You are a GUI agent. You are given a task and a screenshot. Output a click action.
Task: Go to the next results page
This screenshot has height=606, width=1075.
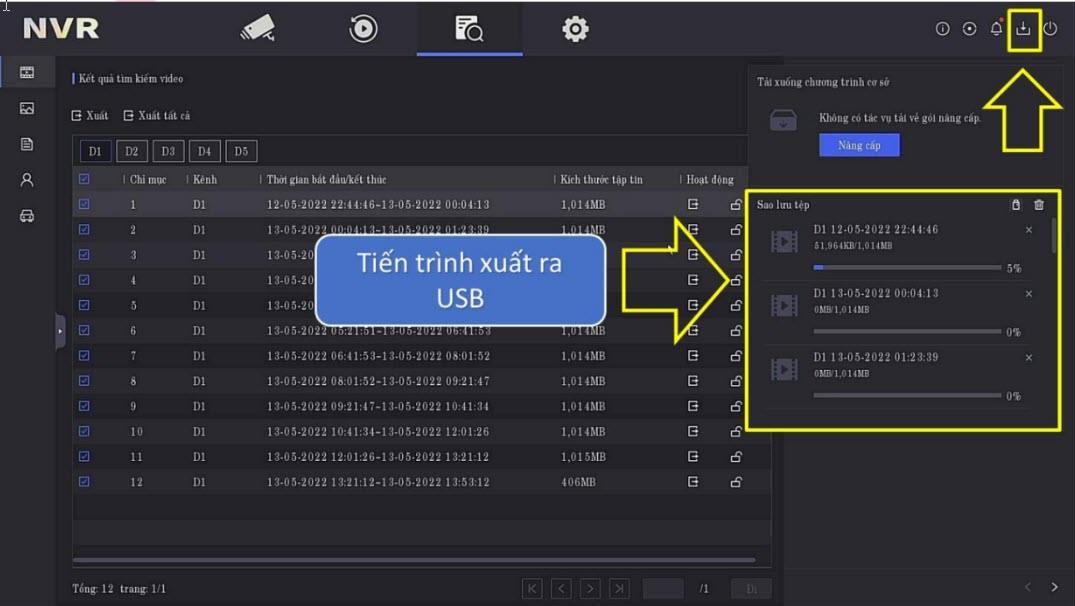(x=591, y=589)
